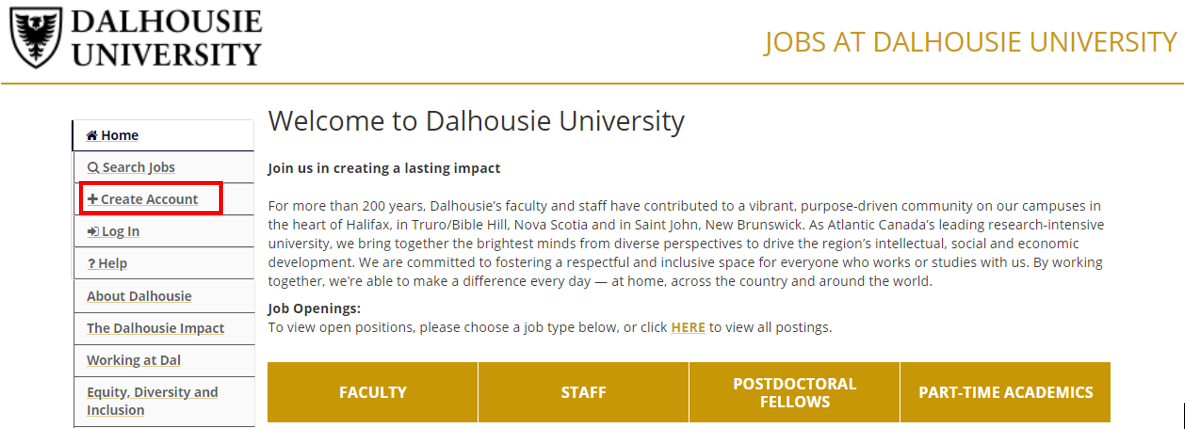Click the question mark icon beside Help

tap(91, 264)
